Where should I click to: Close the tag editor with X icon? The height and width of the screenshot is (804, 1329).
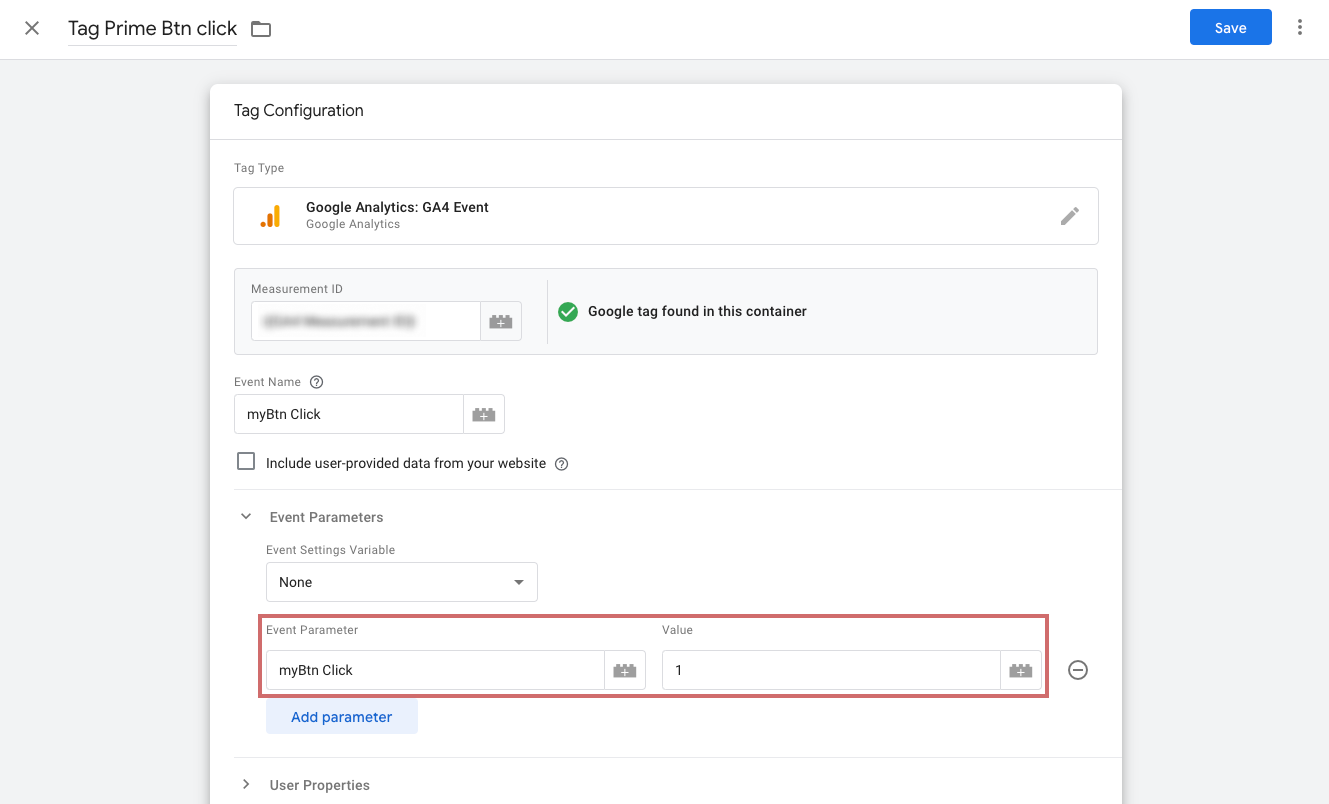coord(32,28)
